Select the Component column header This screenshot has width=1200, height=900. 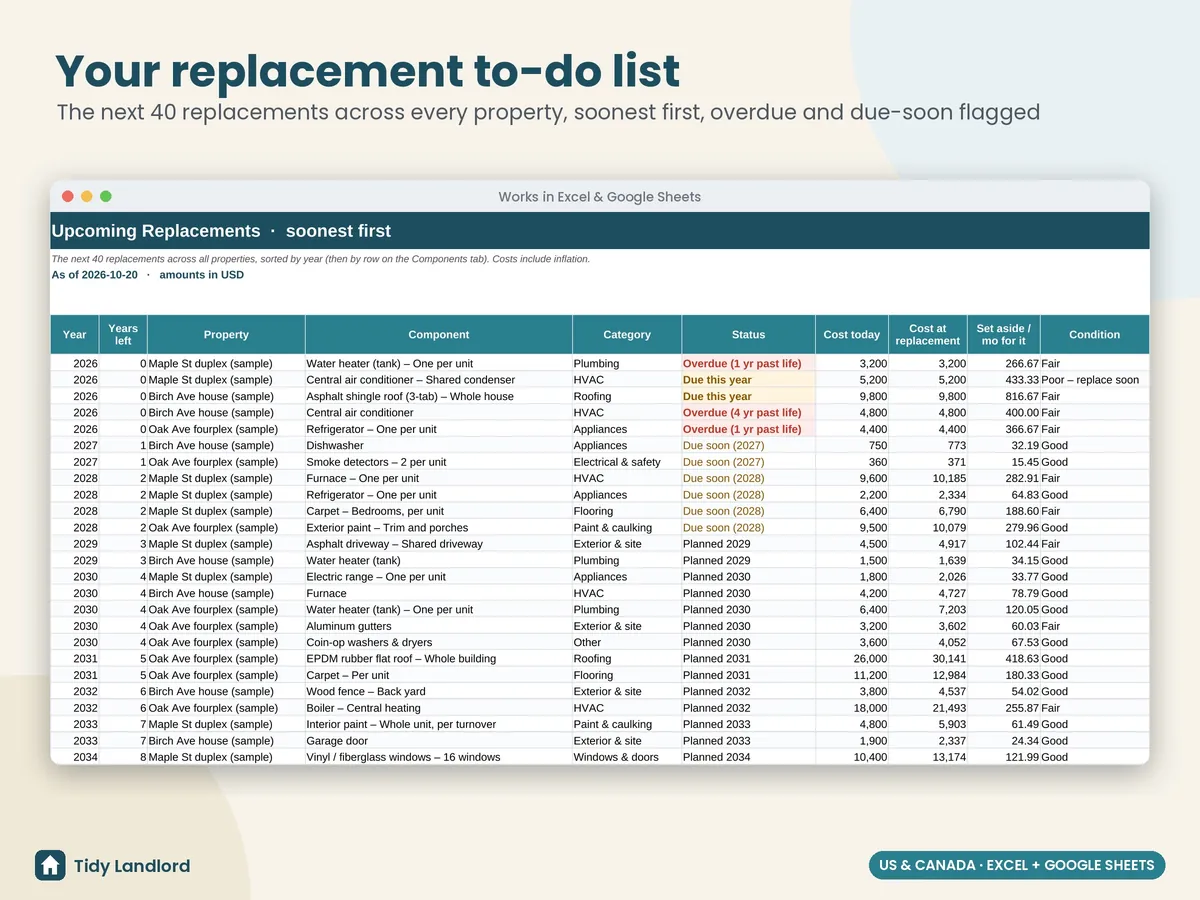439,335
